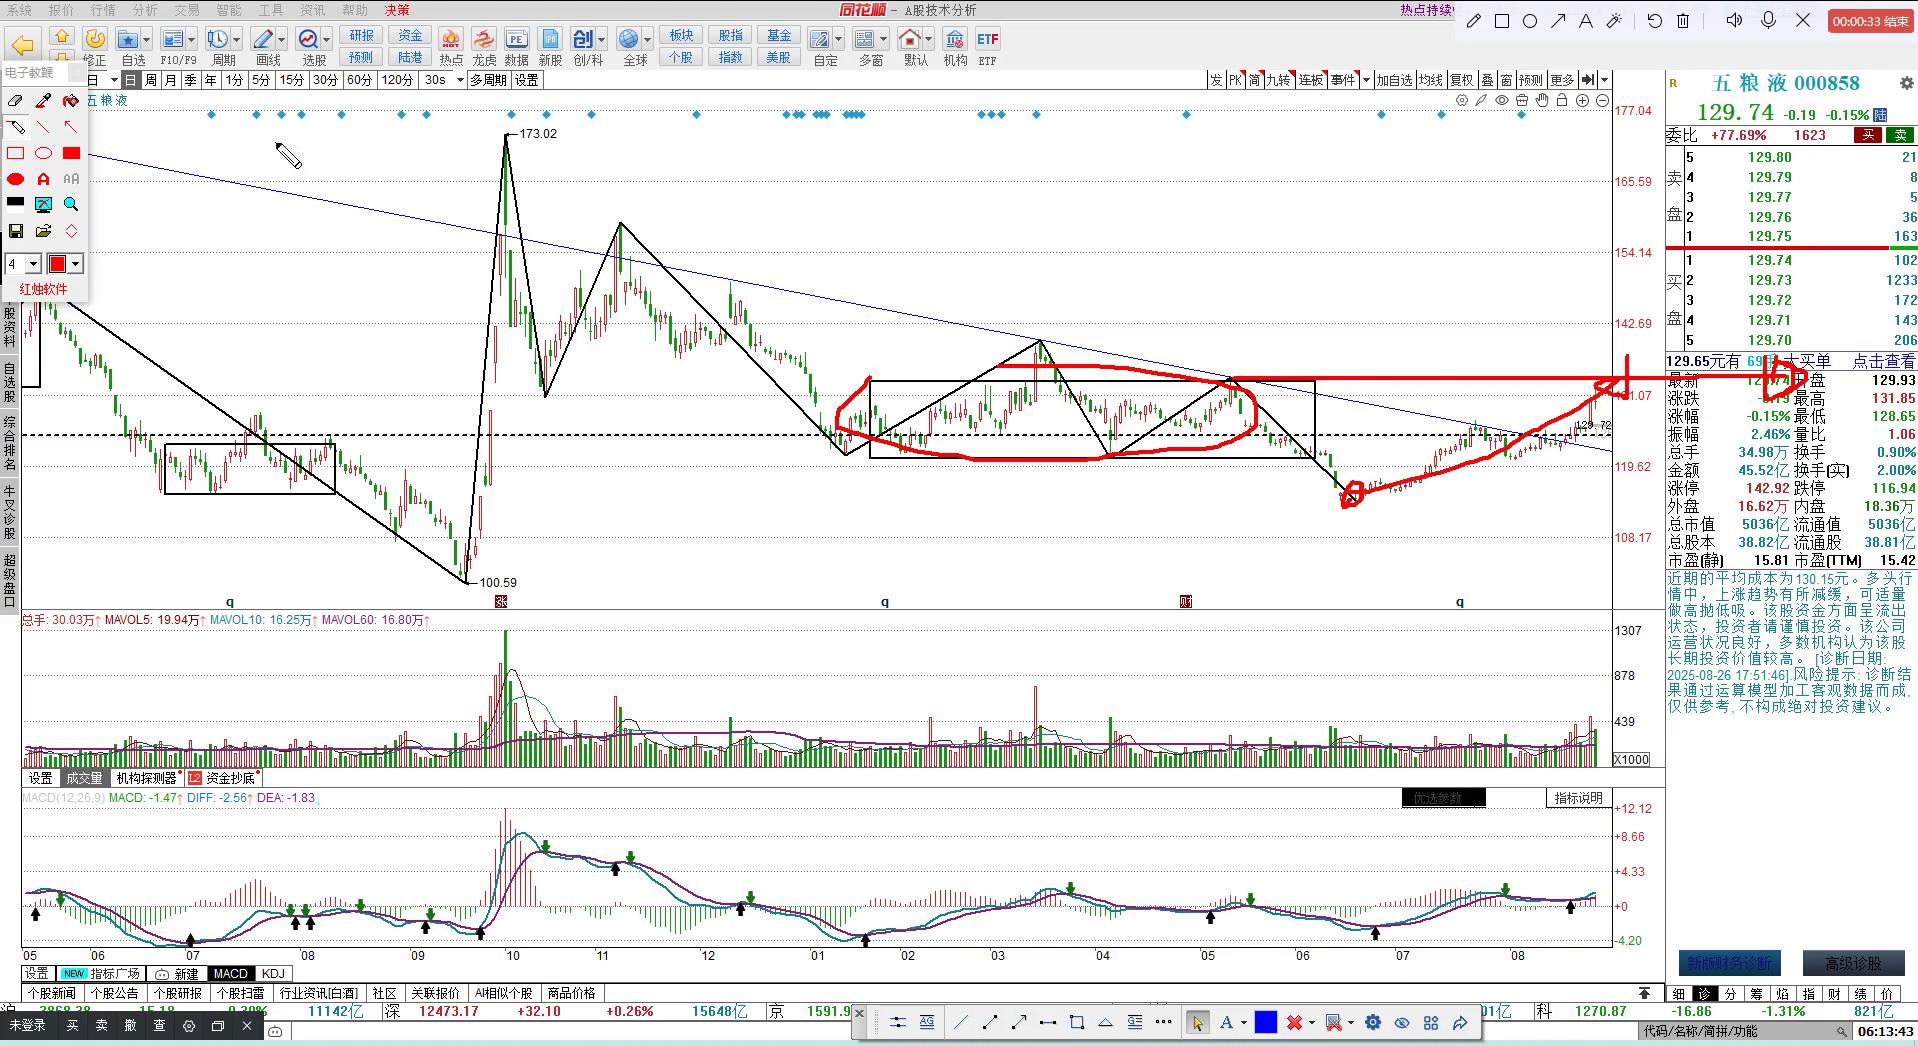Open the line width dropdown showing 4
The width and height of the screenshot is (1918, 1046).
33,264
